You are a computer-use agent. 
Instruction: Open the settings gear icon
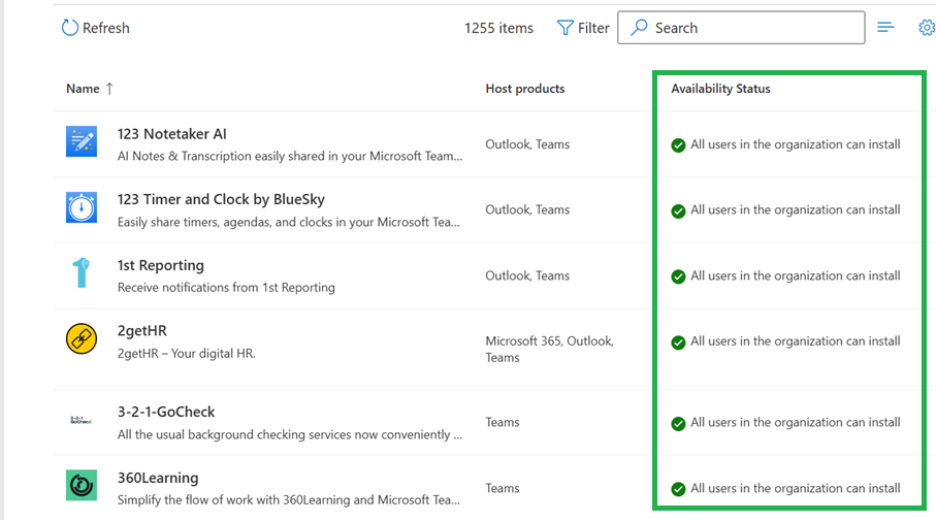tap(926, 28)
